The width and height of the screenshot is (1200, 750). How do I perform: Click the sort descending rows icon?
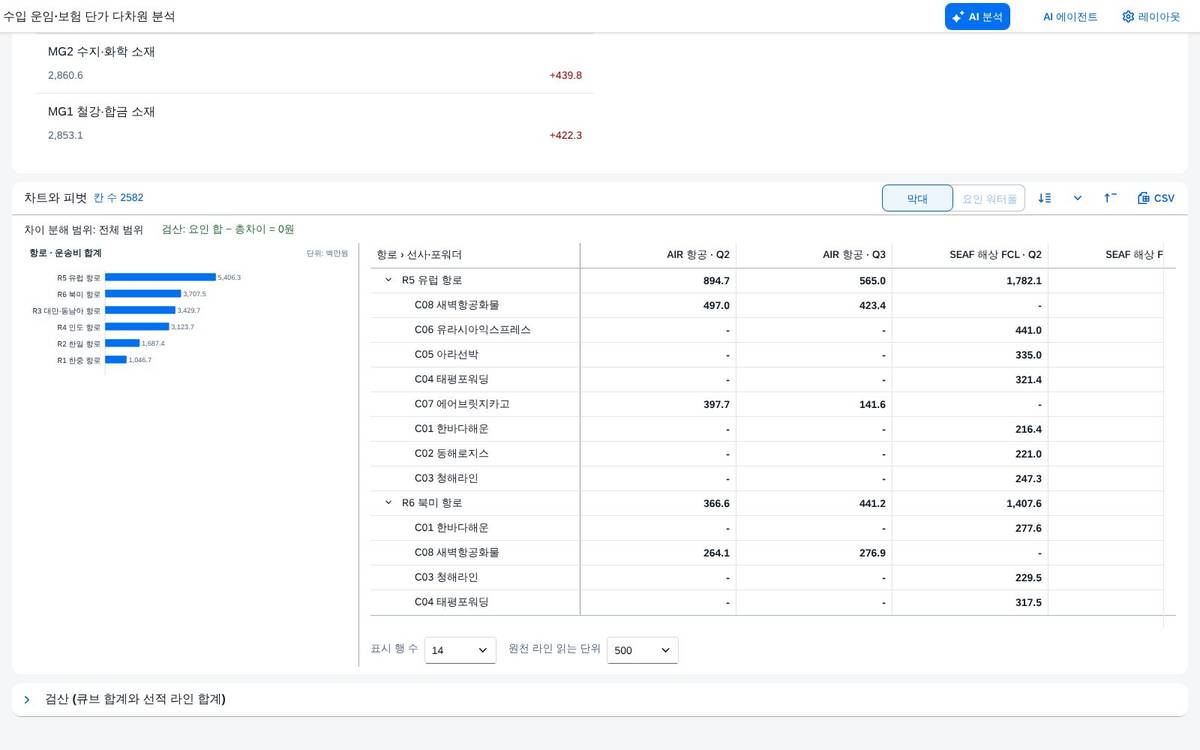coord(1045,198)
